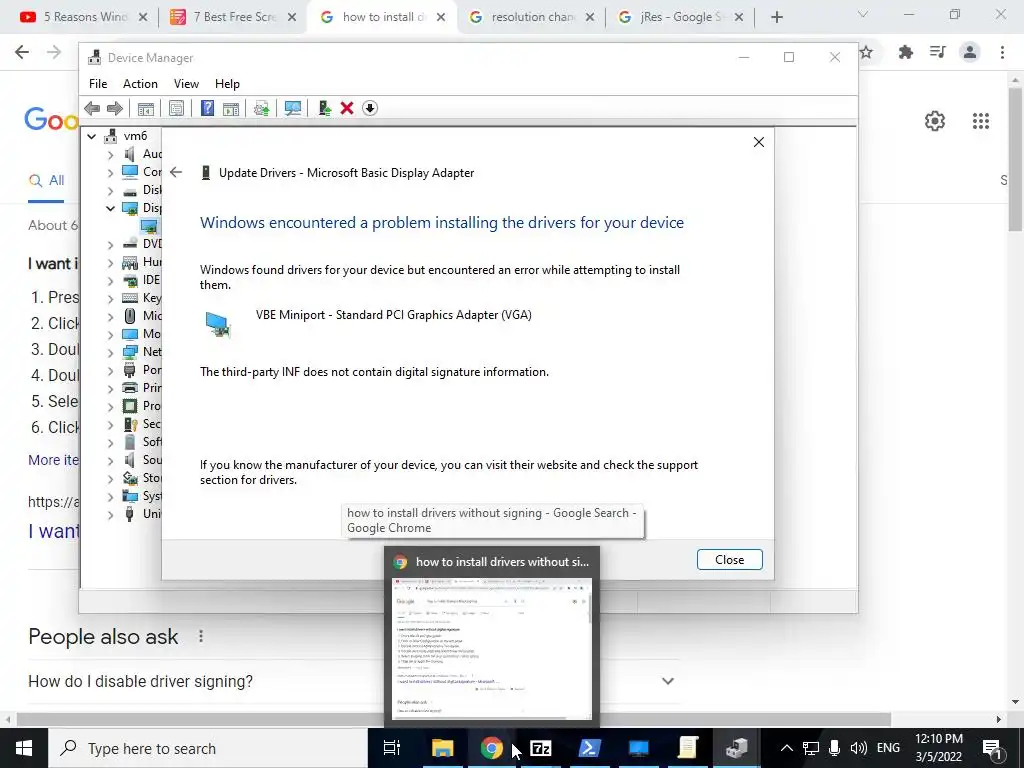This screenshot has height=768, width=1024.
Task: Click the X to dismiss the Update Drivers dialog
Action: 758,142
